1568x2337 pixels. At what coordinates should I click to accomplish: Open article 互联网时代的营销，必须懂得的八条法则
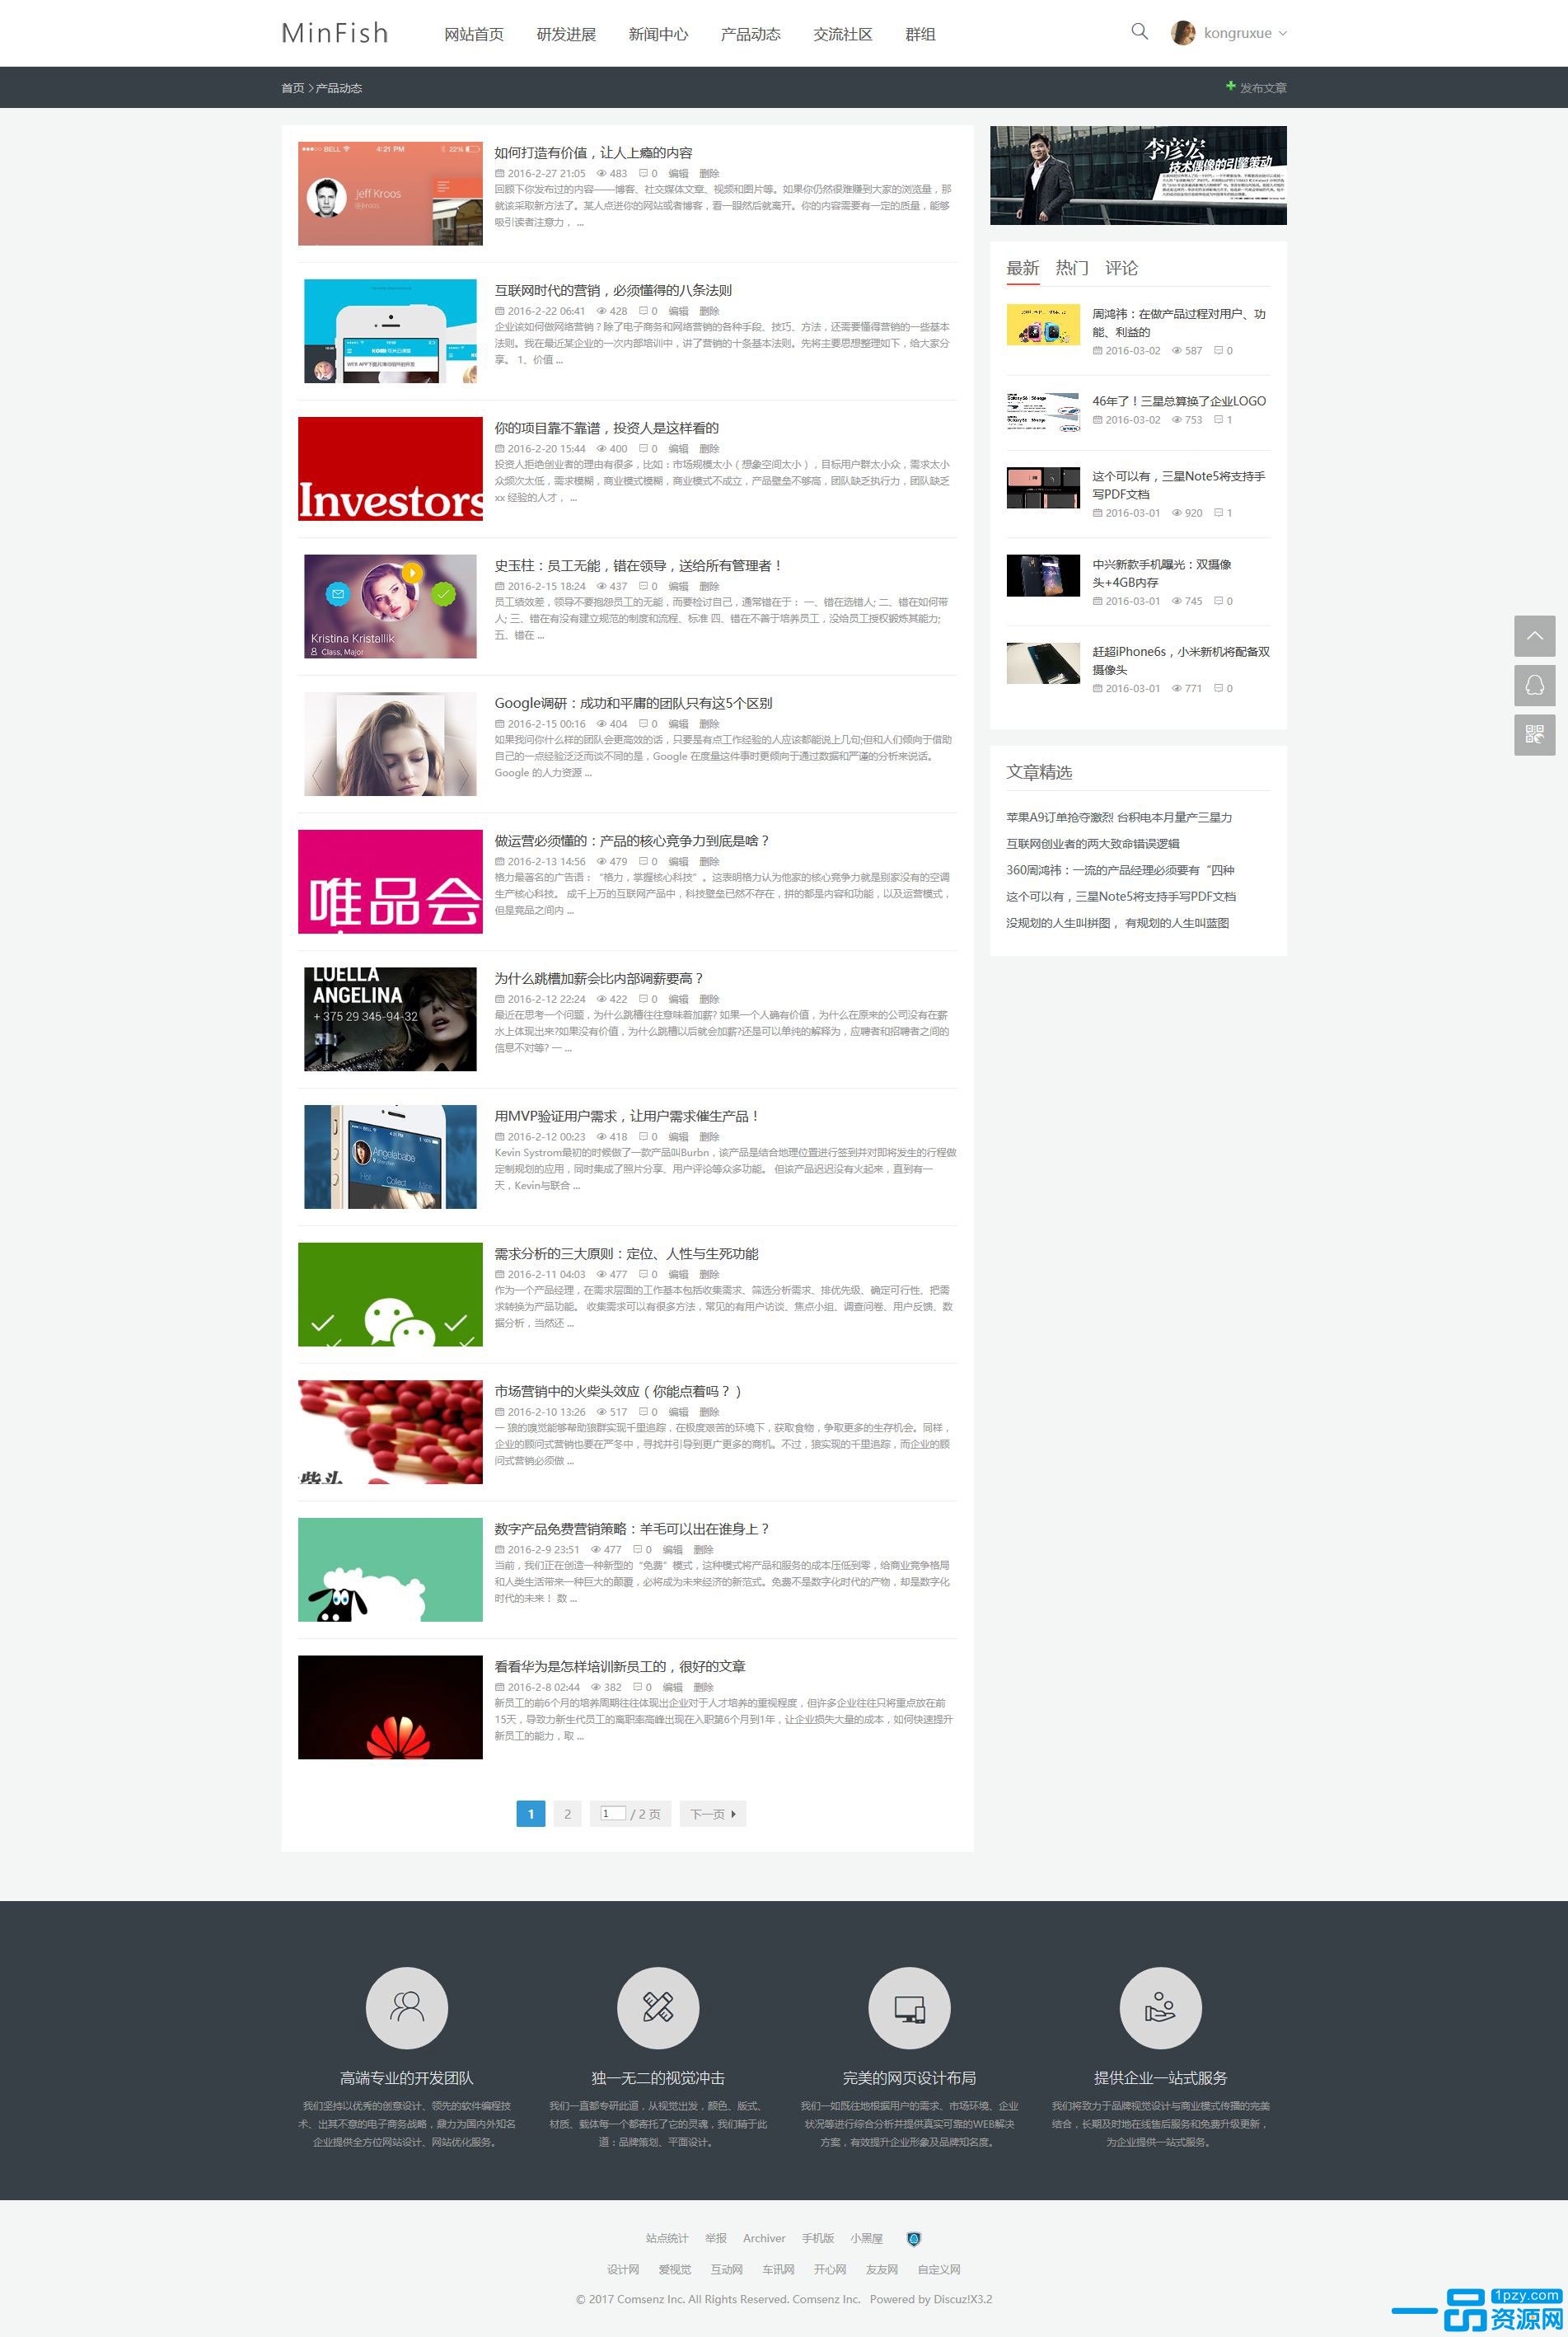point(613,290)
